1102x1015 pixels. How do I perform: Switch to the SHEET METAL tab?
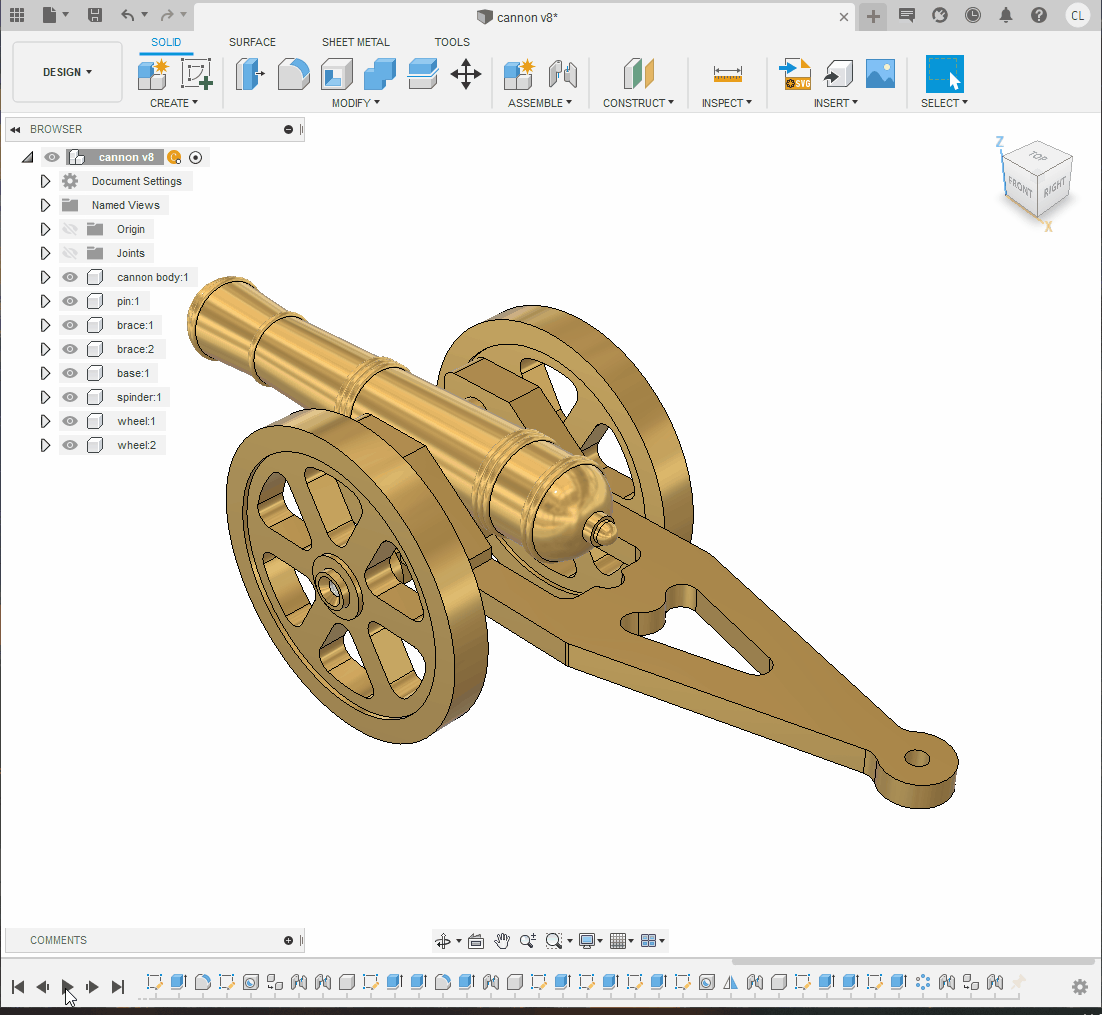(355, 42)
